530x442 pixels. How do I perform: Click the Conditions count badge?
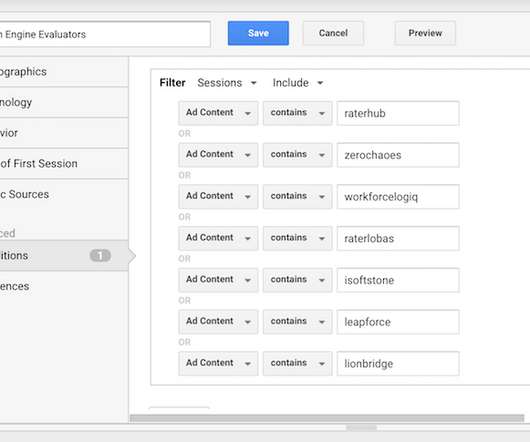pyautogui.click(x=100, y=256)
